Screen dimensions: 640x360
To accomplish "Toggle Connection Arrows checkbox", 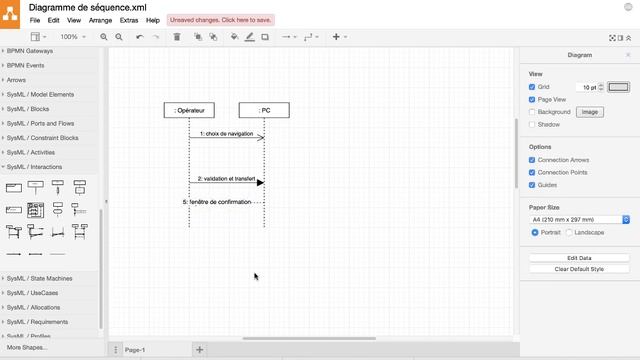I will 532,160.
